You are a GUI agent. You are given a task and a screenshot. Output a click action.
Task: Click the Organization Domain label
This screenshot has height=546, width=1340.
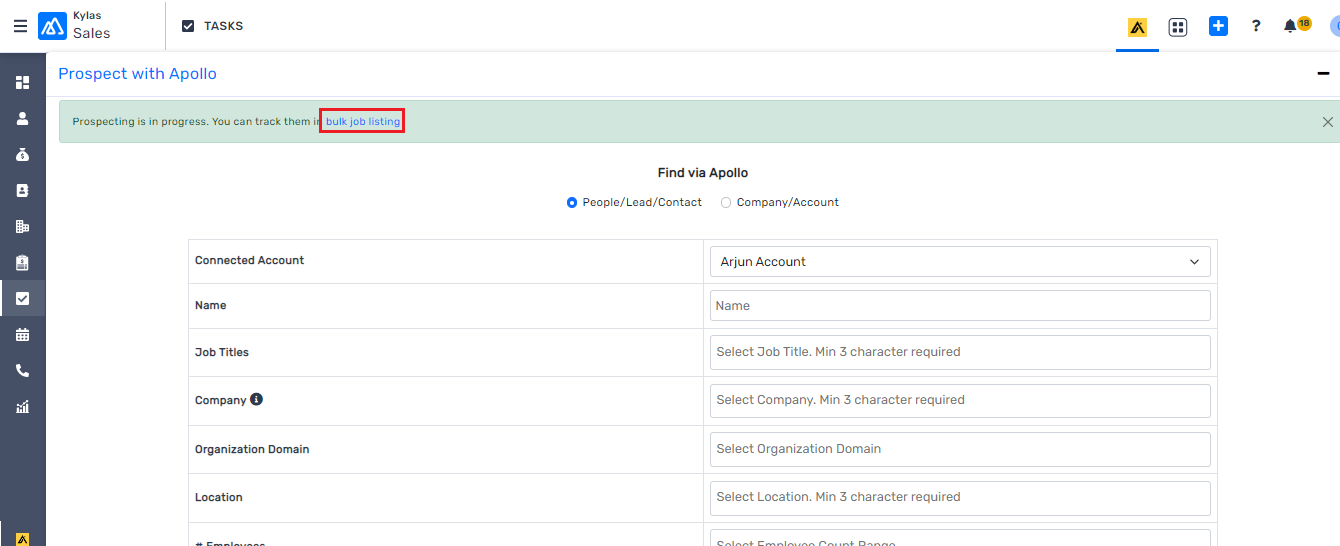(252, 449)
